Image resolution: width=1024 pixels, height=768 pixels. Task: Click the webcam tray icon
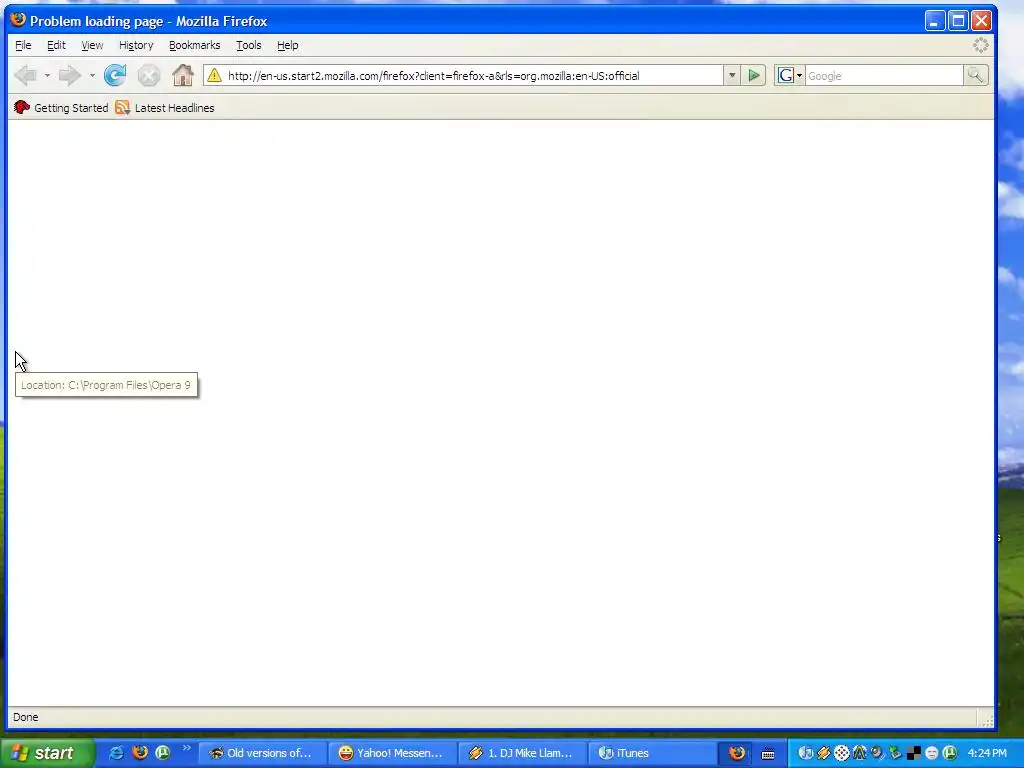877,753
